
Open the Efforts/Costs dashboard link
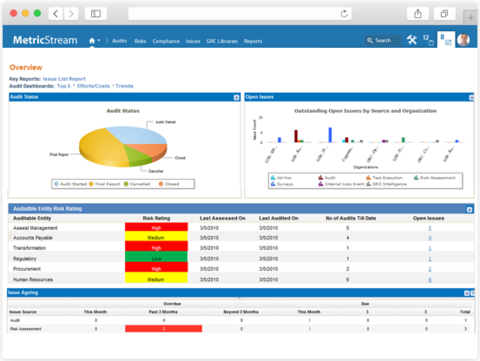click(x=93, y=86)
